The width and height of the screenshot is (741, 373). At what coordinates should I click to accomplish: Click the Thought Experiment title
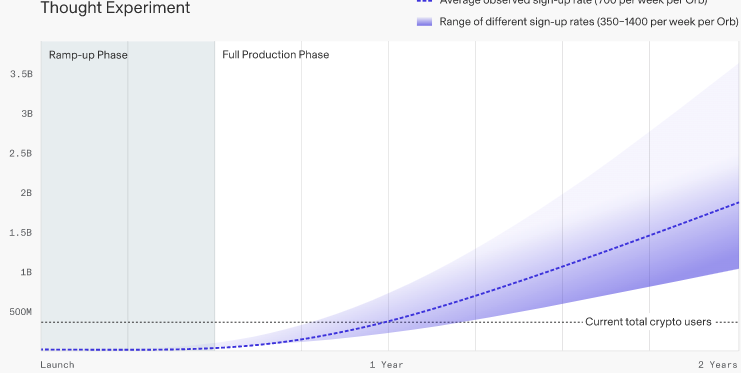pyautogui.click(x=115, y=8)
